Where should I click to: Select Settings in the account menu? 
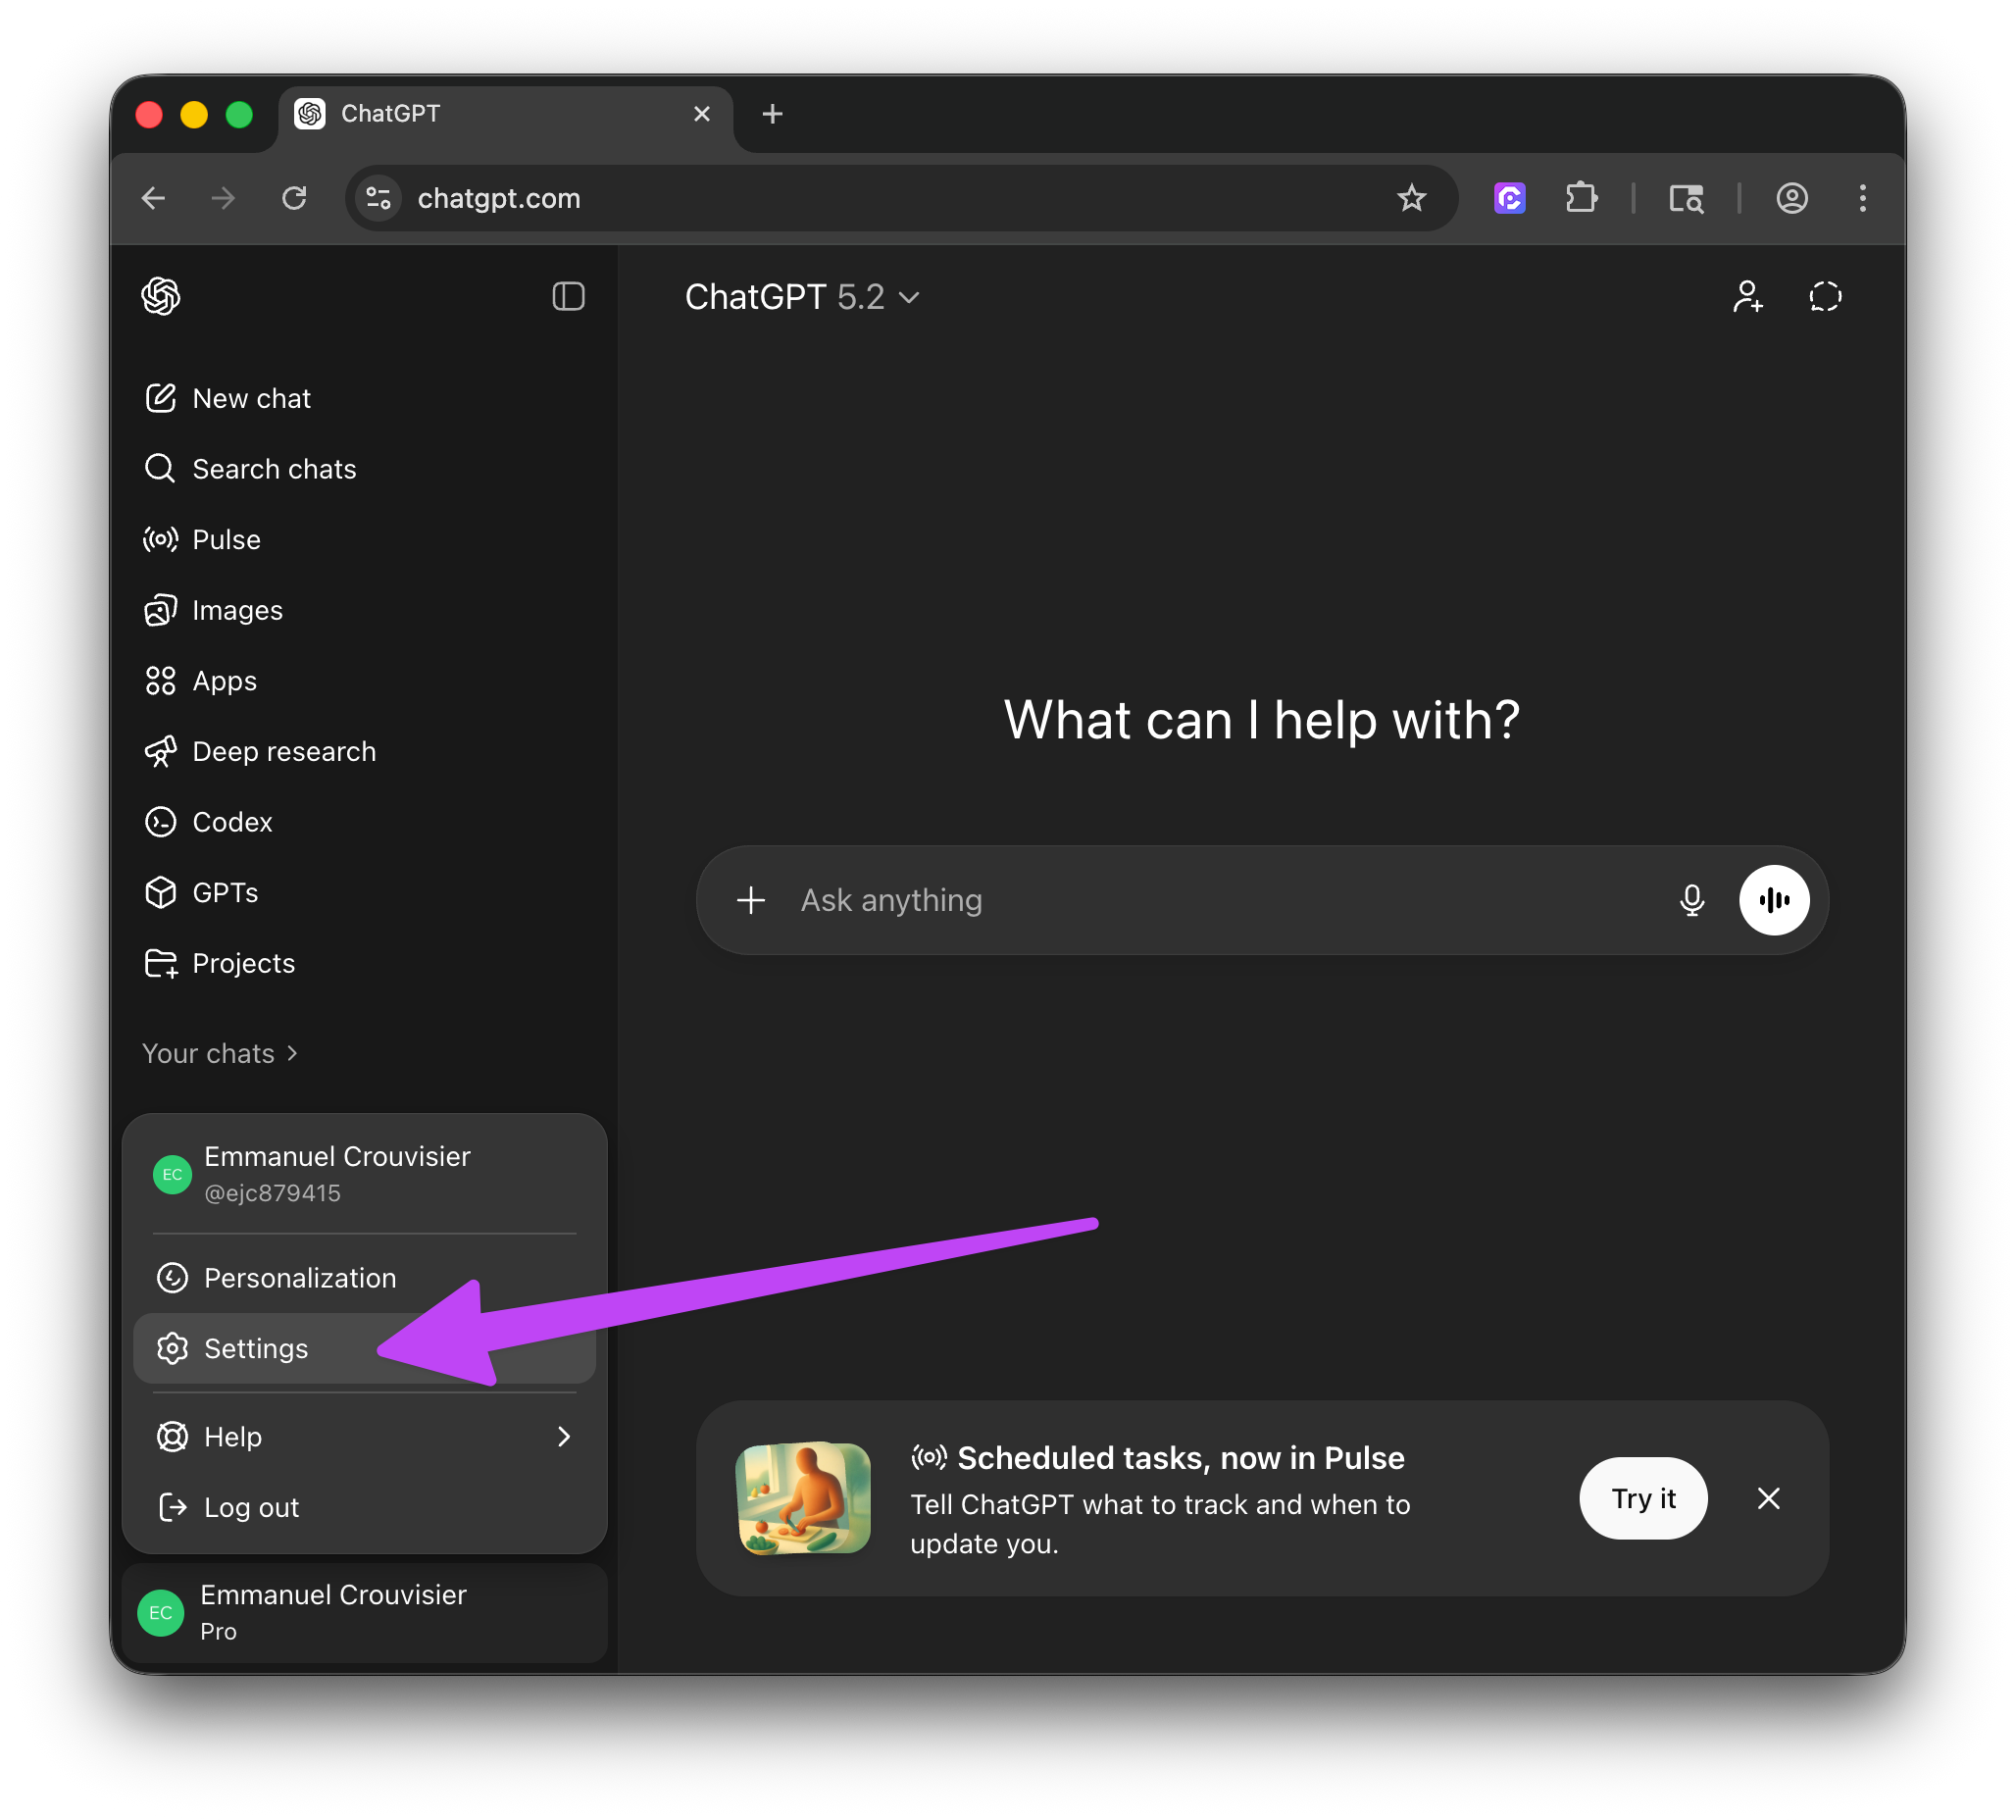click(256, 1348)
